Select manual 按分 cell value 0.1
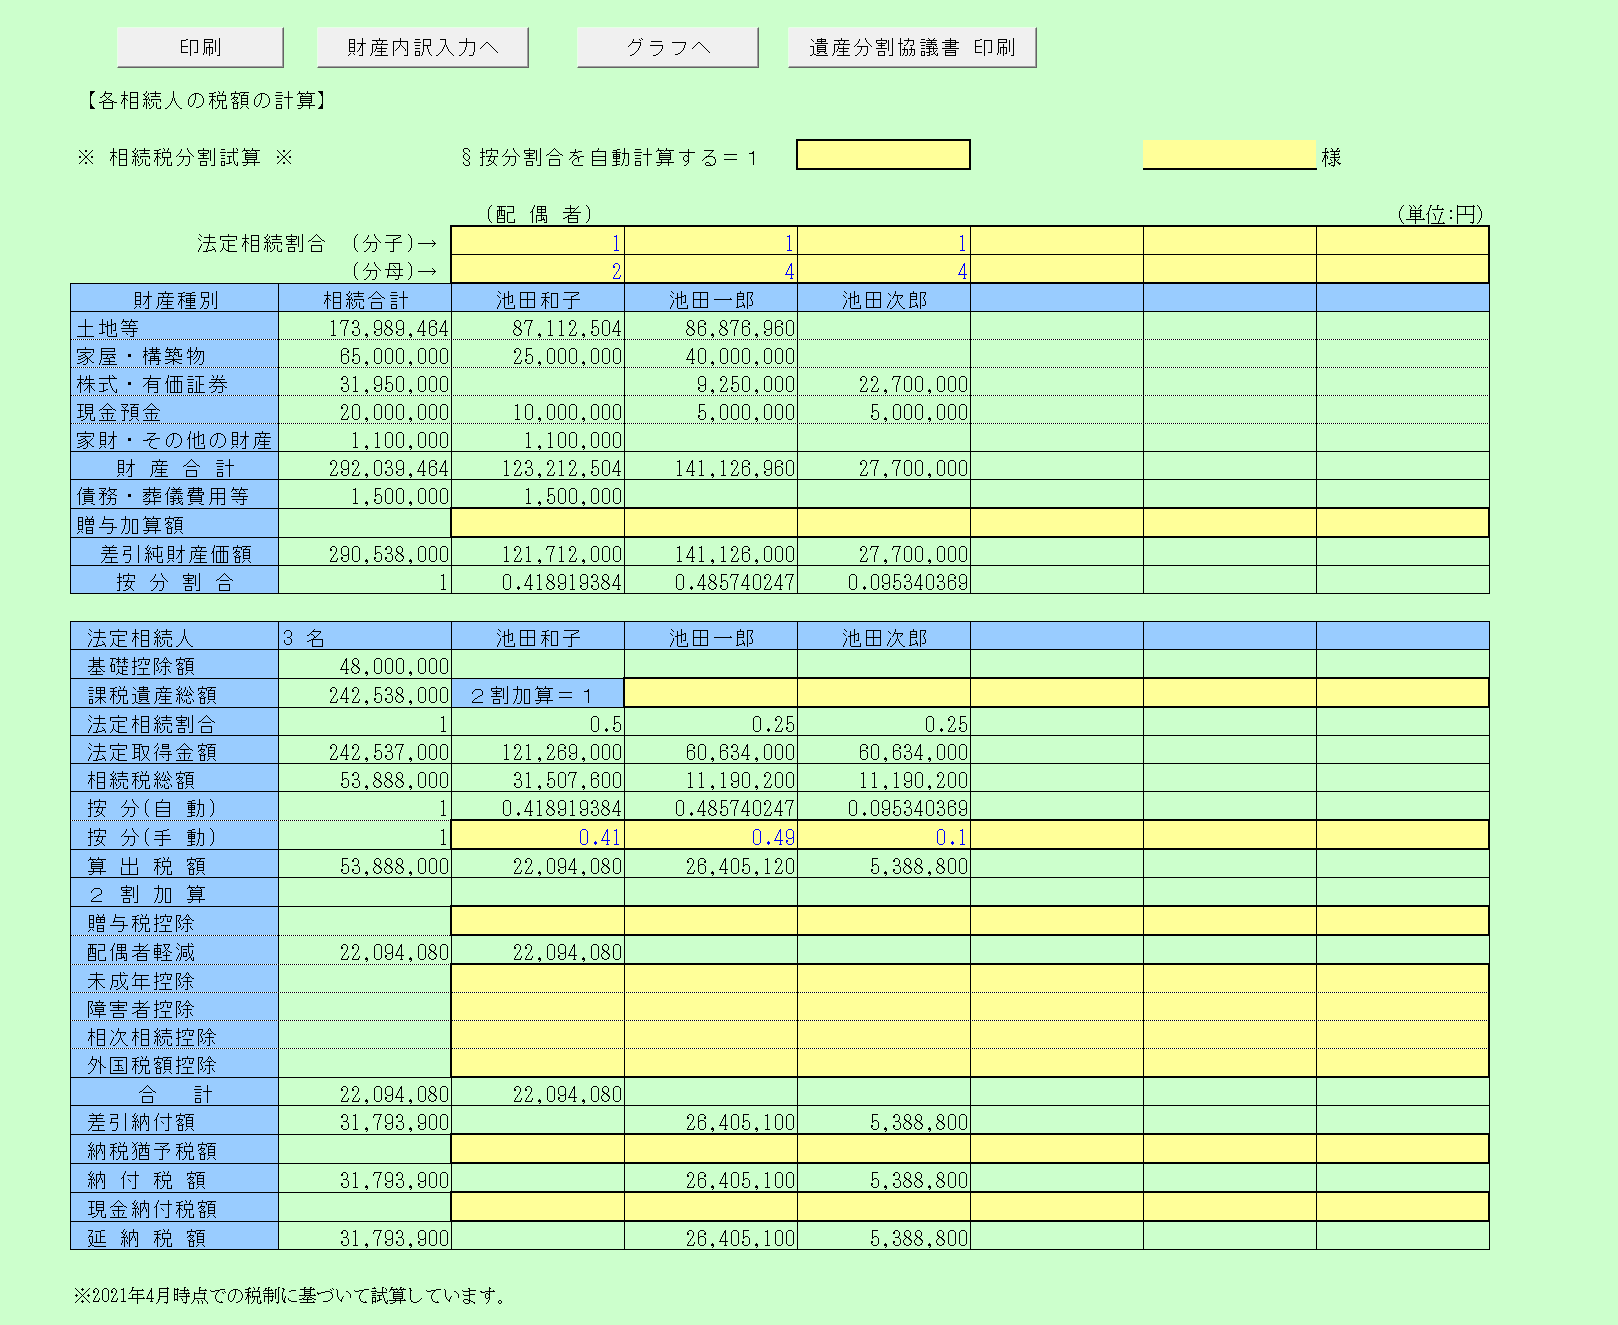1618x1325 pixels. [x=884, y=836]
